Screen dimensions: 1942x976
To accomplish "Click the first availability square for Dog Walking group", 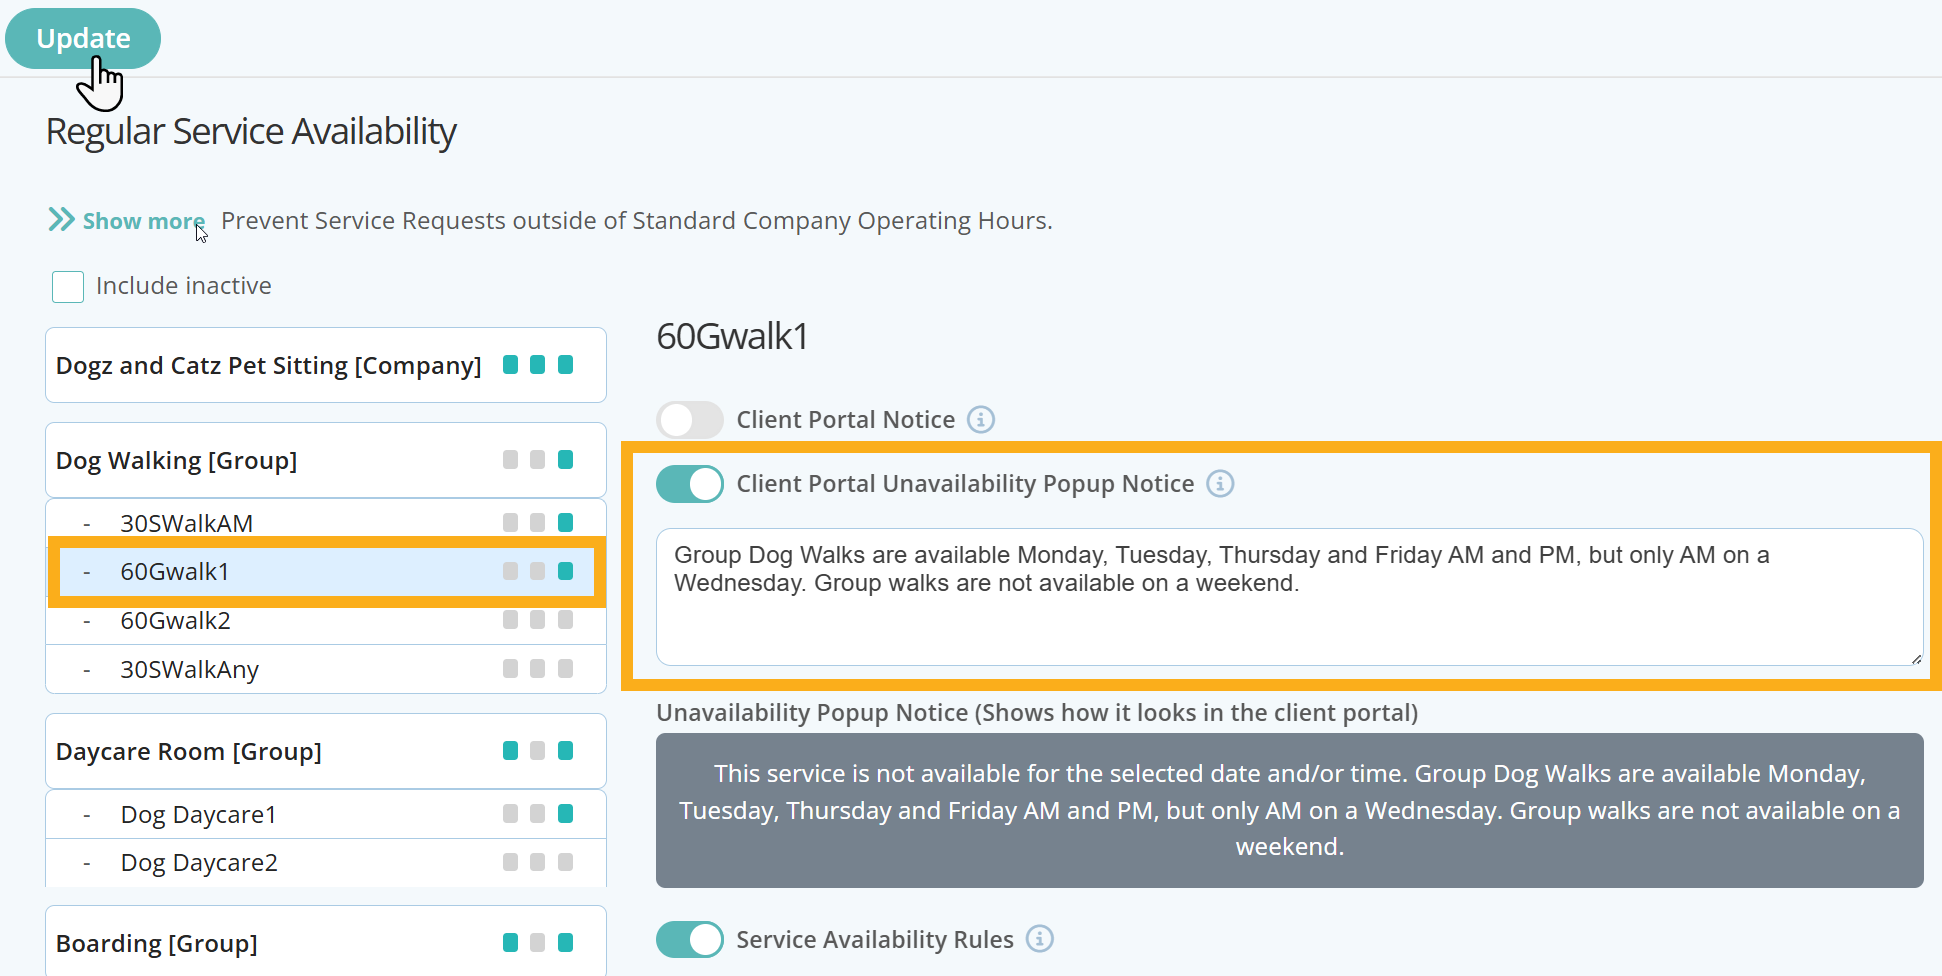I will (x=511, y=459).
